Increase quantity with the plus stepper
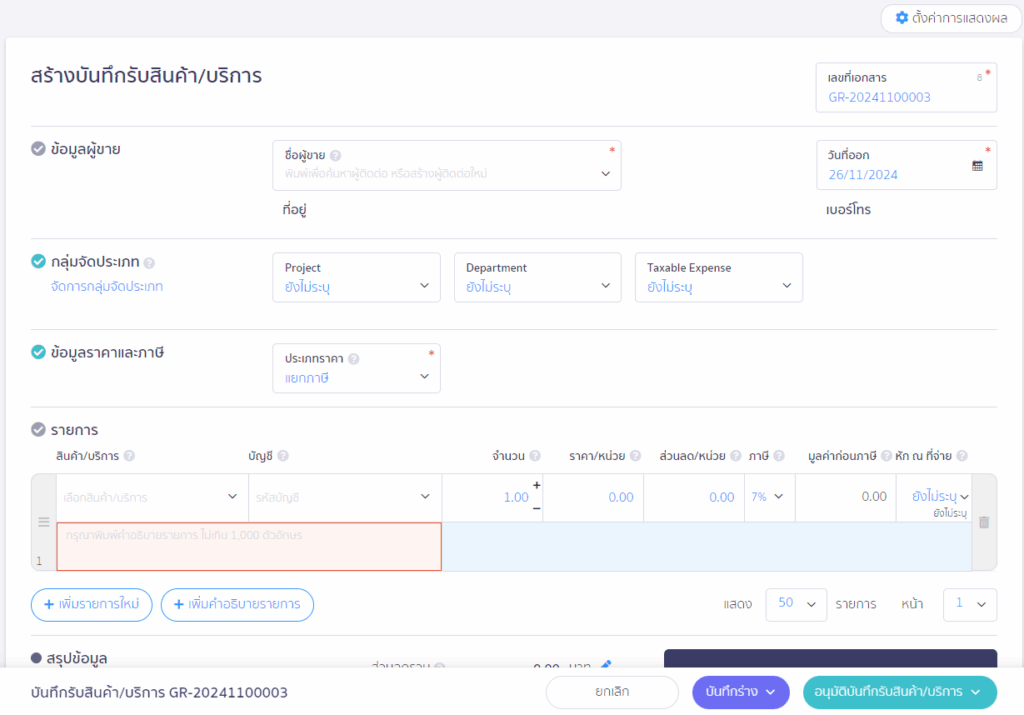The width and height of the screenshot is (1024, 715). (536, 486)
